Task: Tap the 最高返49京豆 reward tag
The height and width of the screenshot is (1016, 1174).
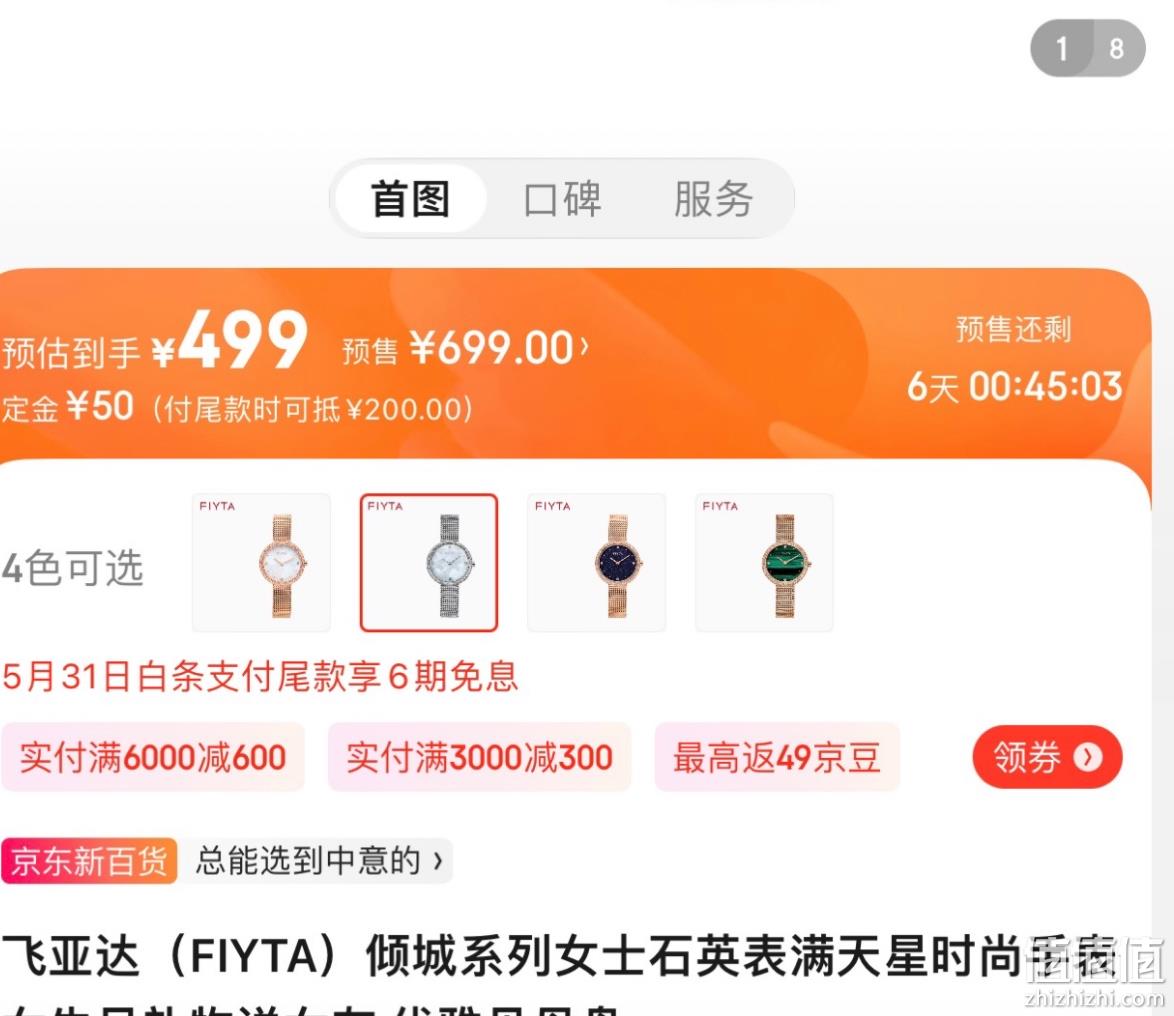Action: click(776, 757)
